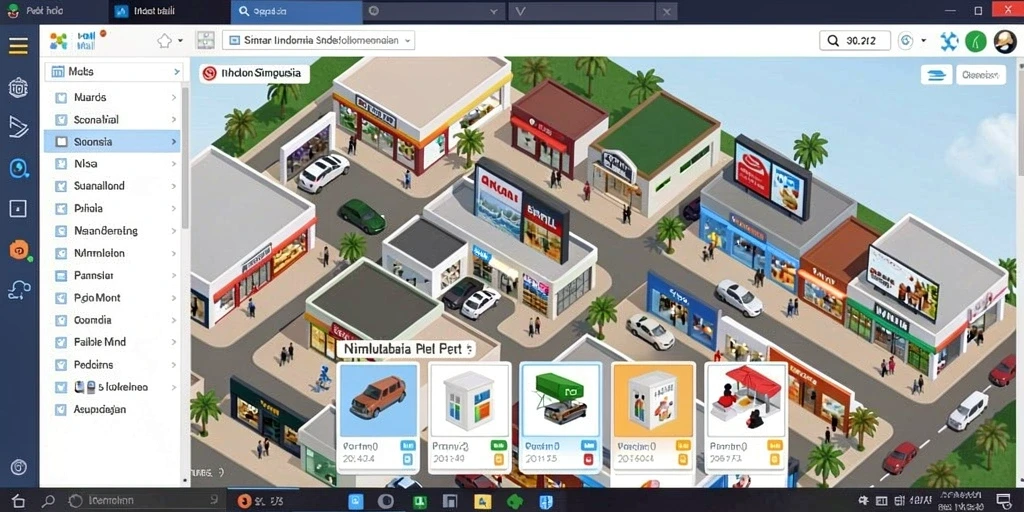1024x512 pixels.
Task: Click the red circle icon in Inhdon Simgusia label
Action: pyautogui.click(x=209, y=73)
